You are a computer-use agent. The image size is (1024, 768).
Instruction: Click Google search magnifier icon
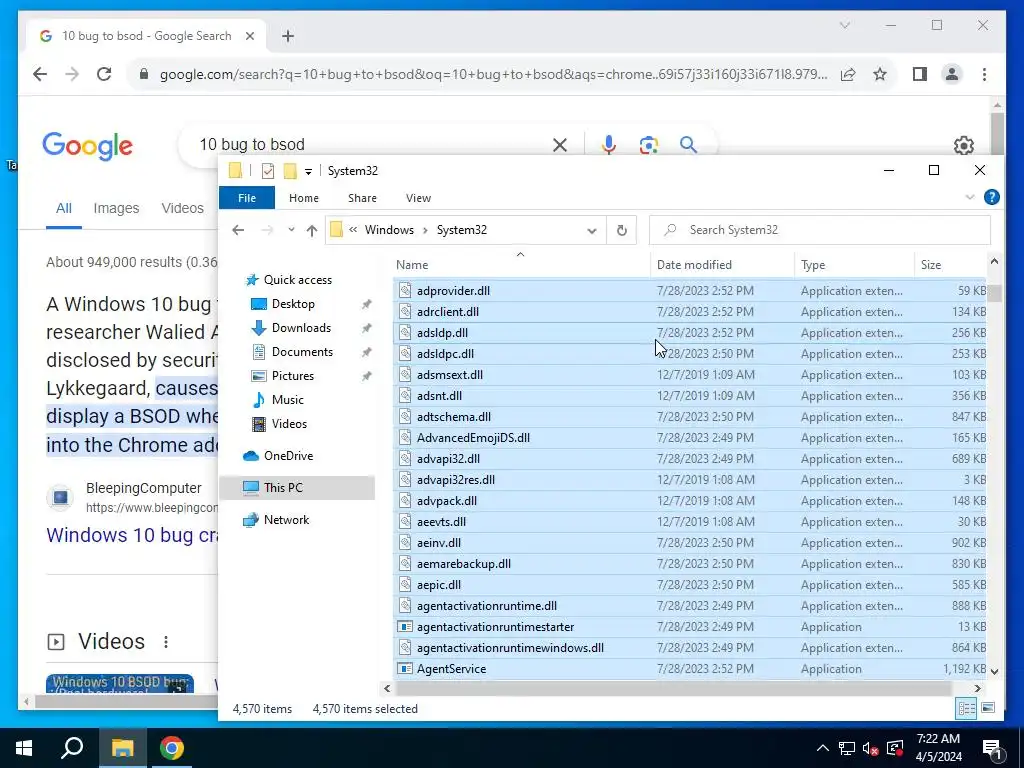click(x=688, y=144)
